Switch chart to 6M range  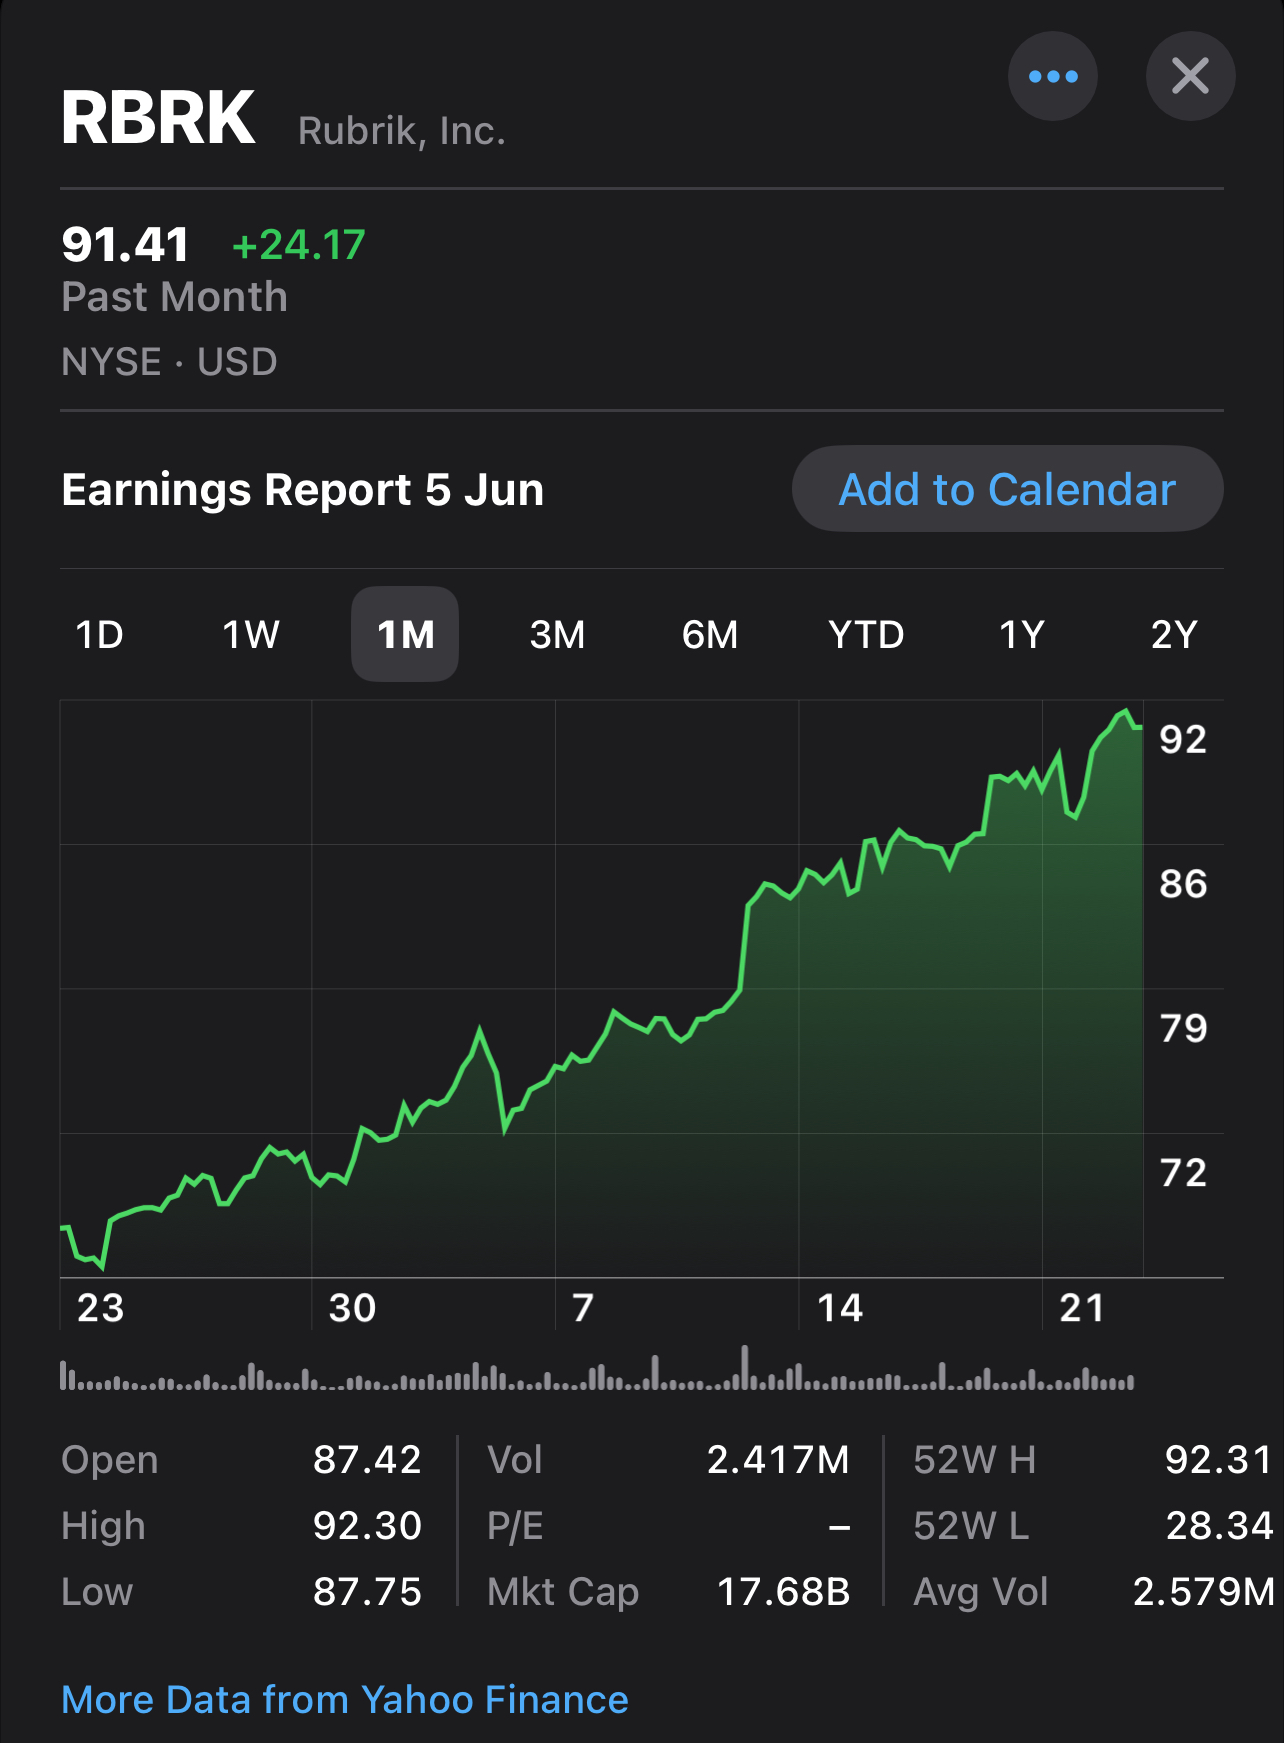710,634
